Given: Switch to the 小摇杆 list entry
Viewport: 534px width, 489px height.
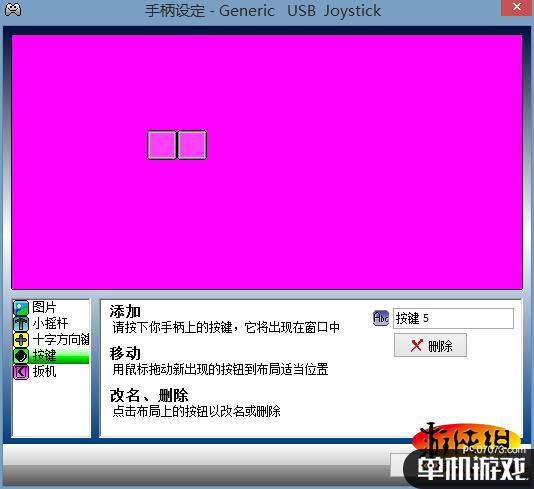Looking at the screenshot, I should pos(51,323).
